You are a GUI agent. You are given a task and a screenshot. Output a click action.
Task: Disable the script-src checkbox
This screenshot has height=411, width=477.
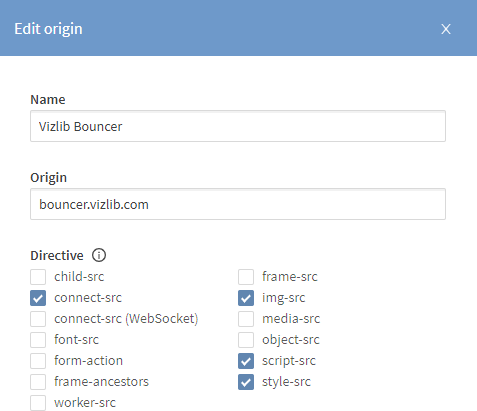246,361
